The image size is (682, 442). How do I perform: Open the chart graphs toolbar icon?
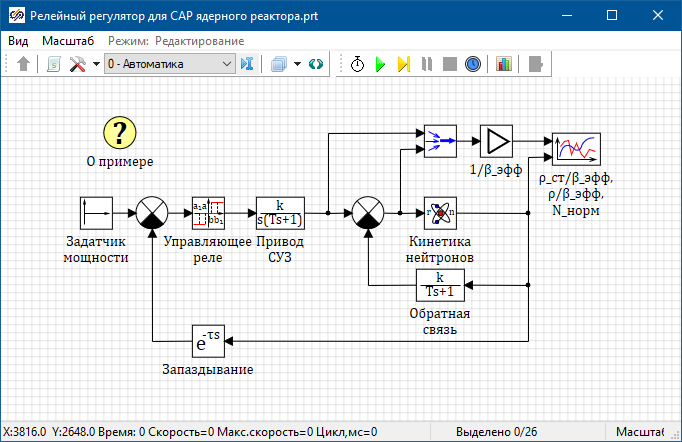click(x=503, y=64)
